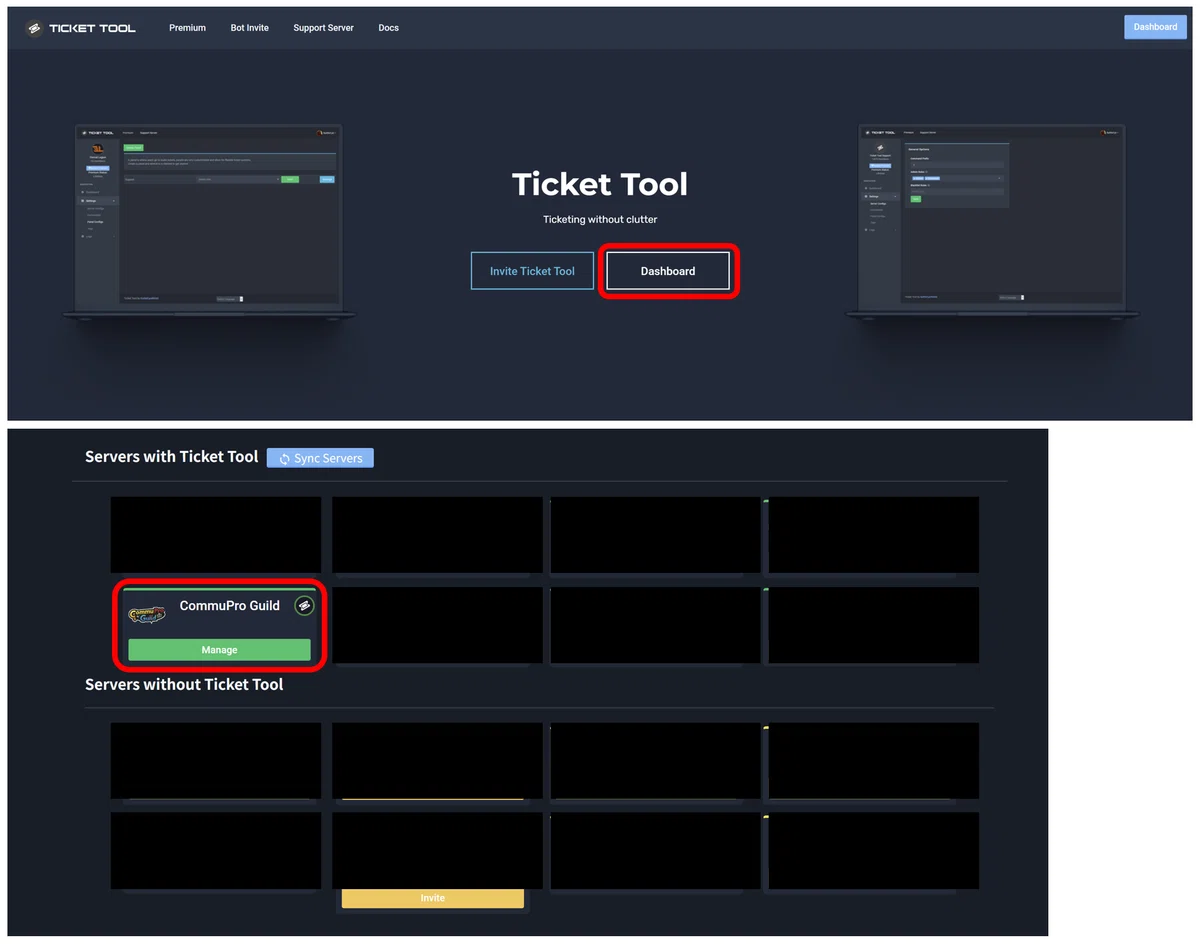The width and height of the screenshot is (1200, 944).
Task: Open the Premium nav link
Action: click(187, 28)
